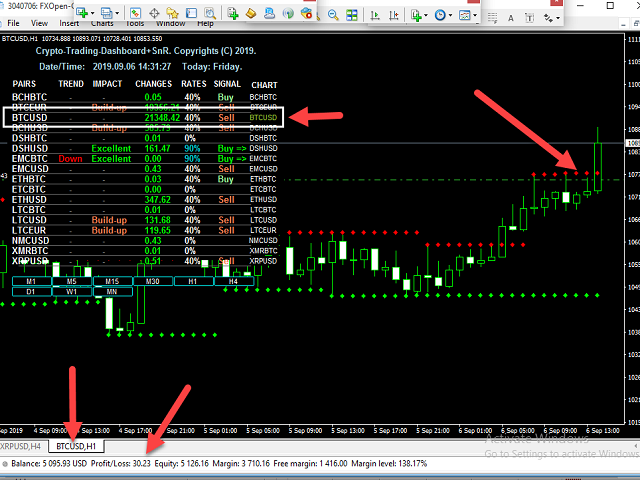The height and width of the screenshot is (480, 640).
Task: Open the green signals broadcast icon
Action: (x=288, y=13)
